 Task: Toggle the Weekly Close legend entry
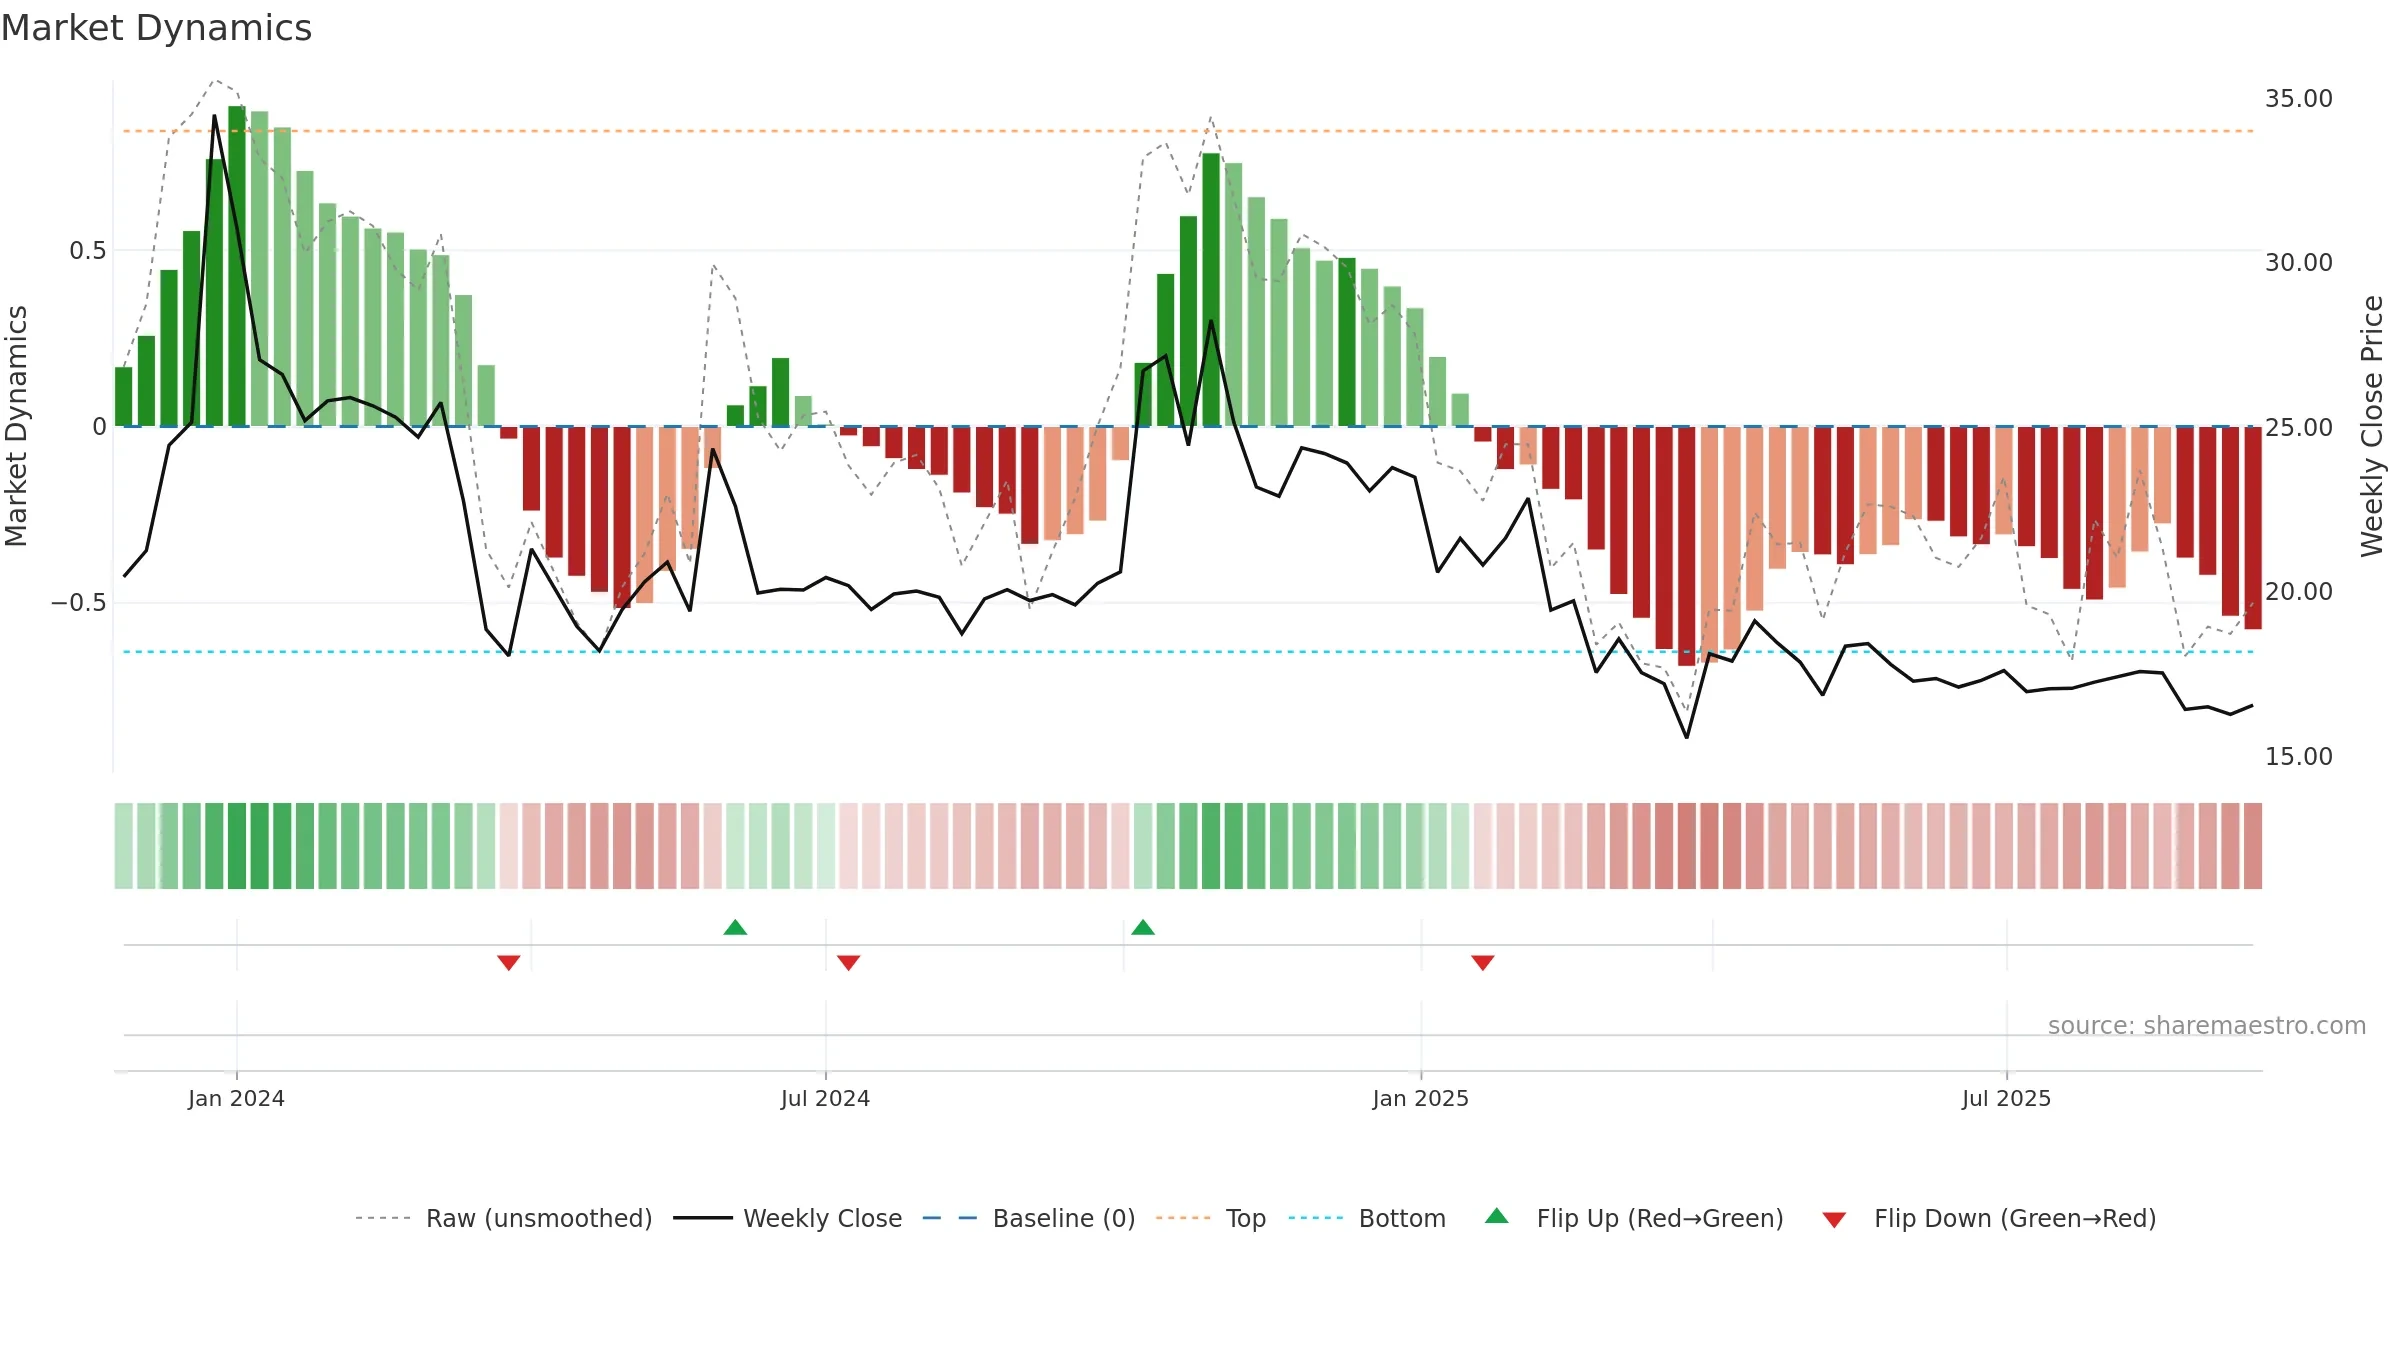[787, 1218]
